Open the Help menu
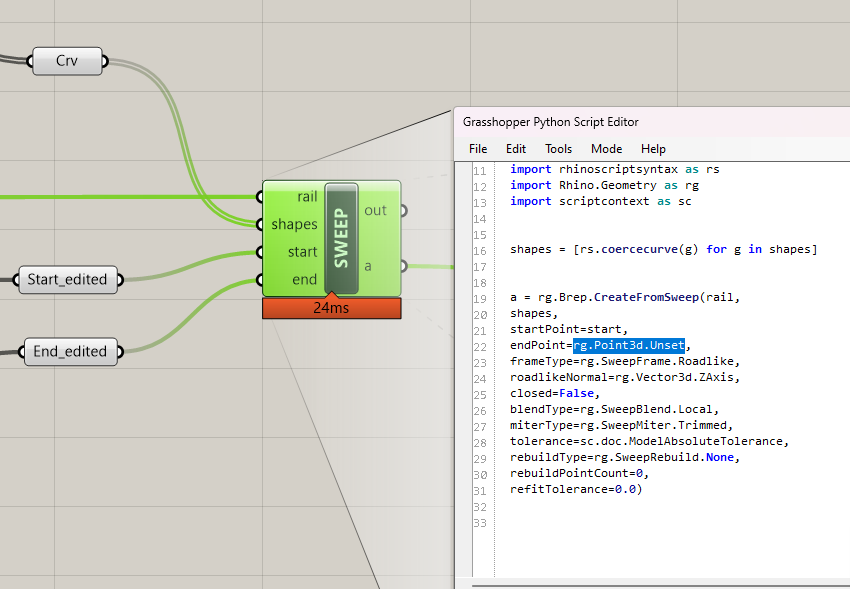 pos(652,148)
